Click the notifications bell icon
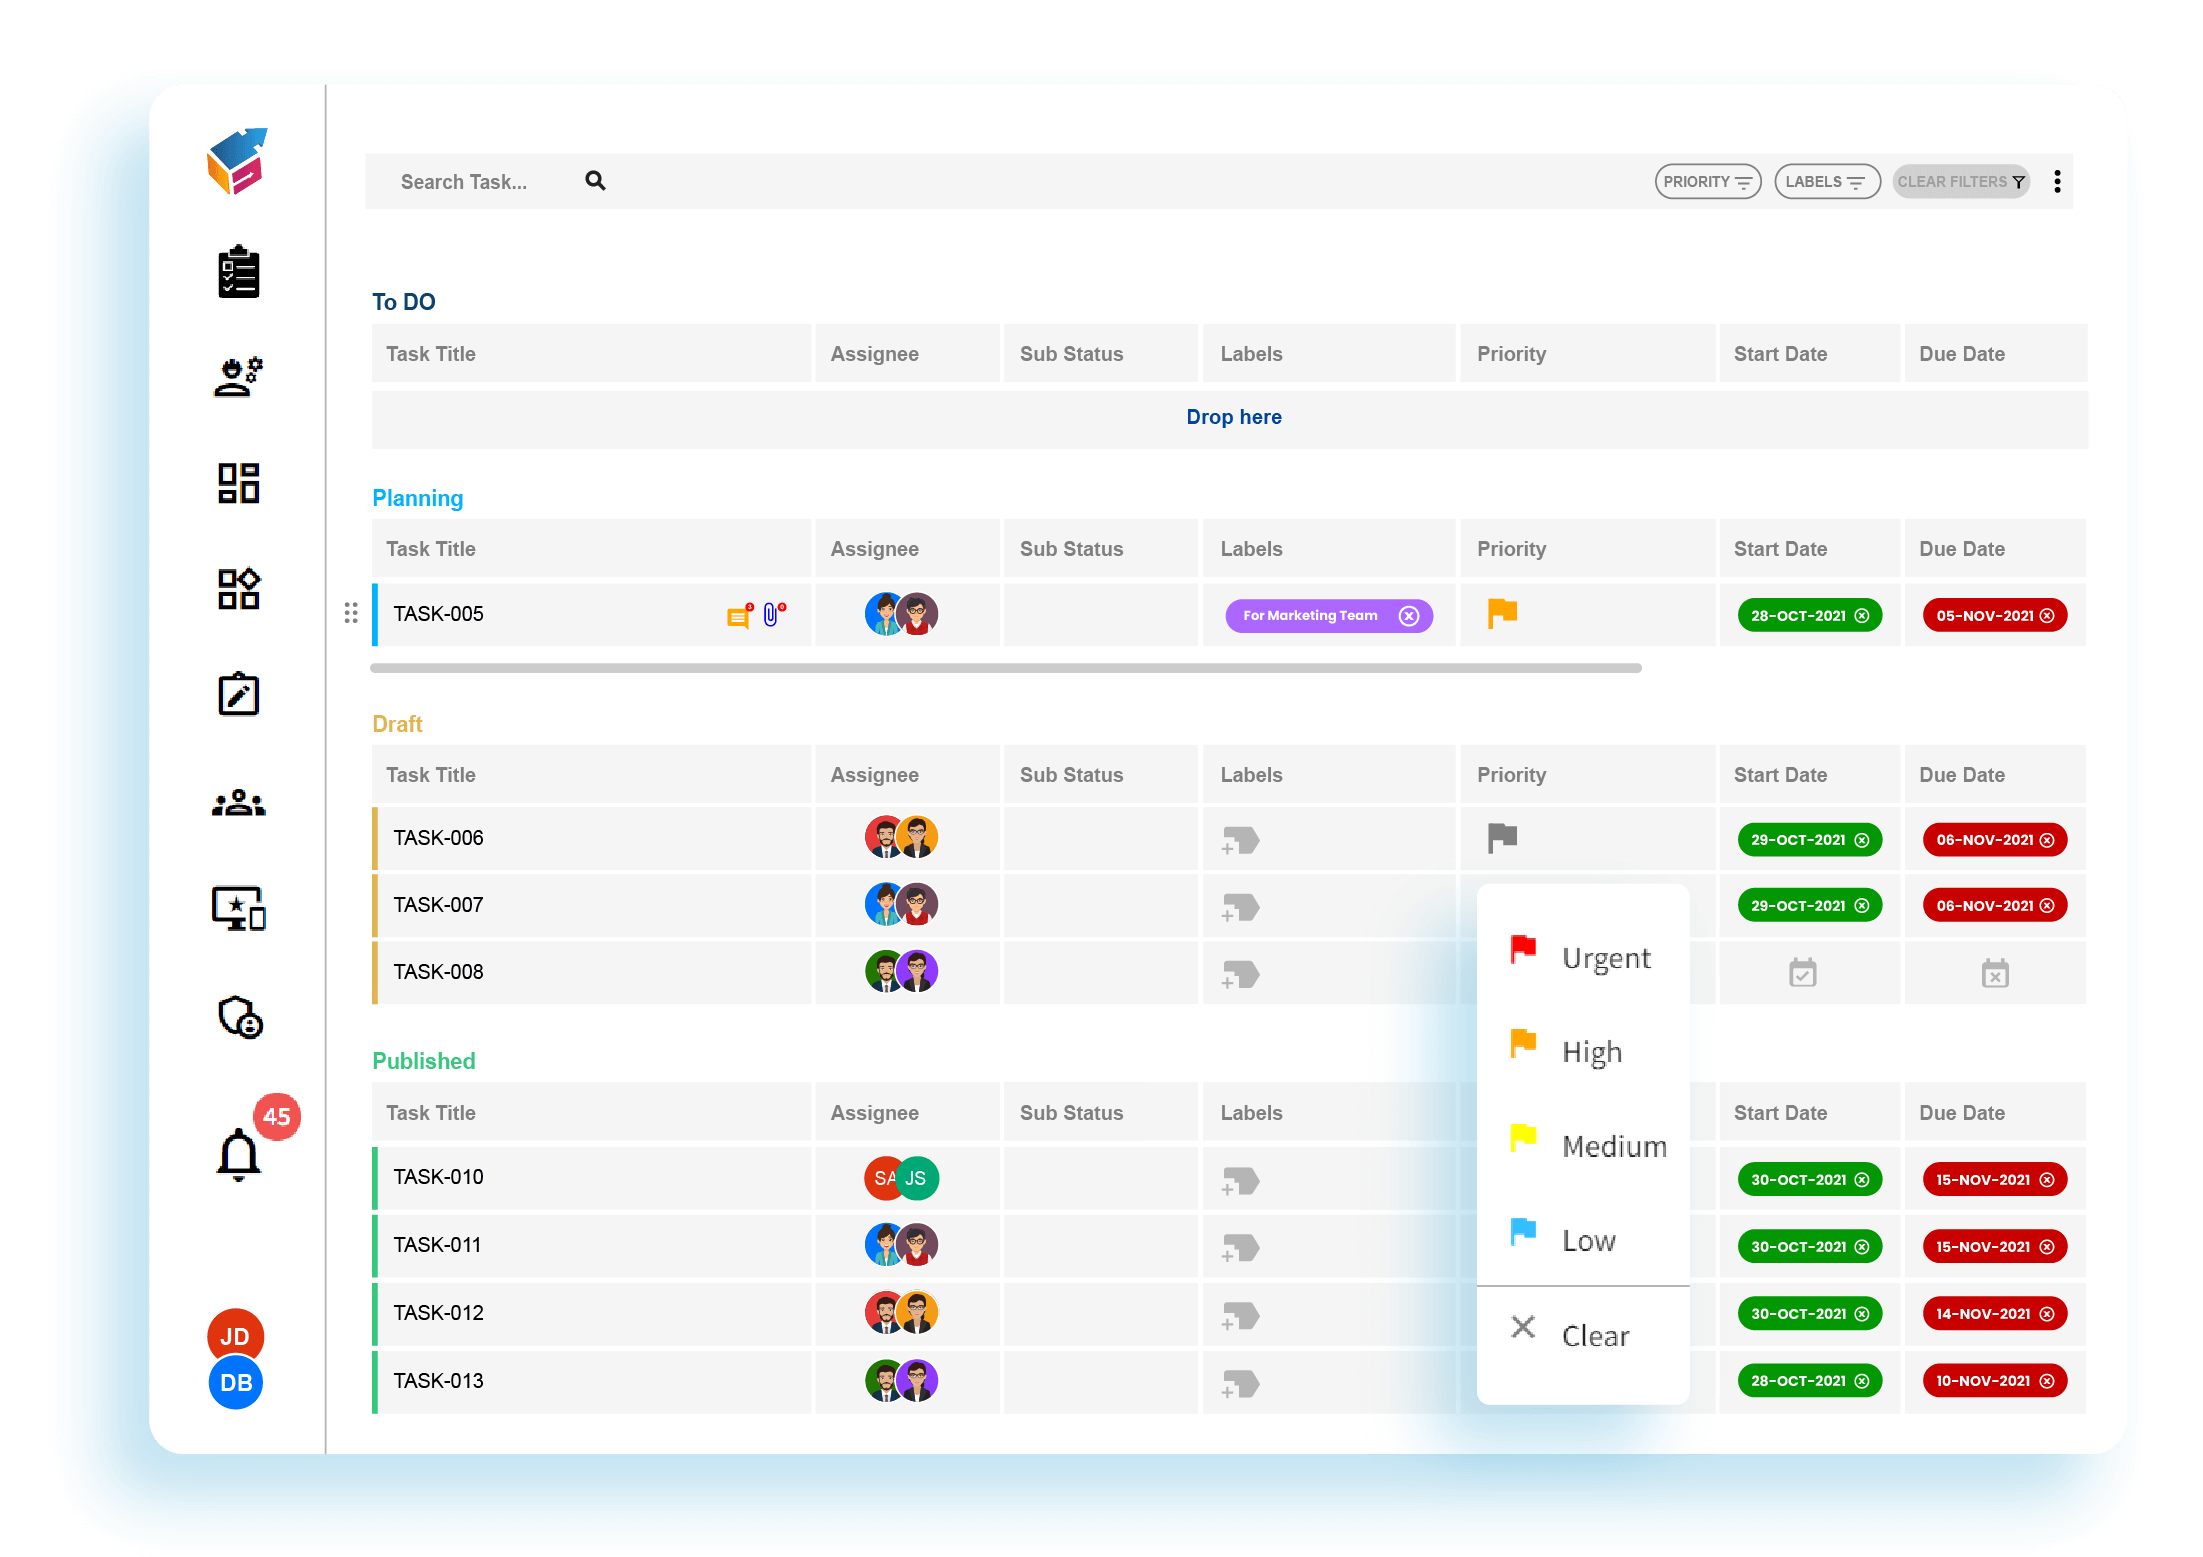This screenshot has height=1557, width=2203. 238,1155
